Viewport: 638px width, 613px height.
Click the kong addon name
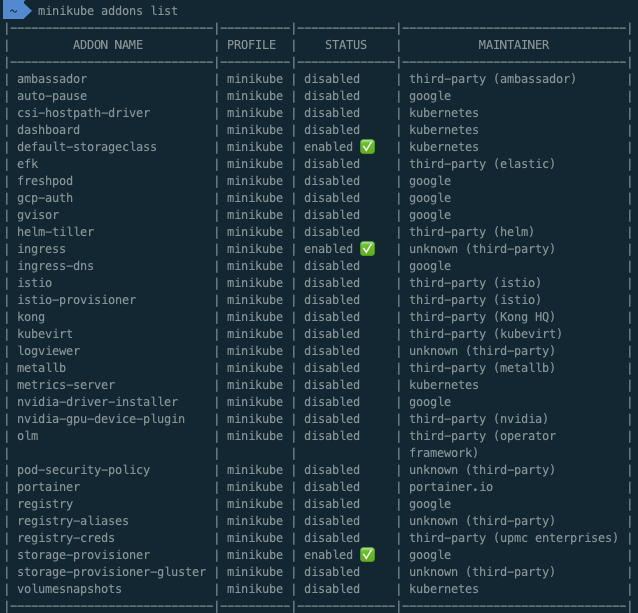(x=31, y=317)
